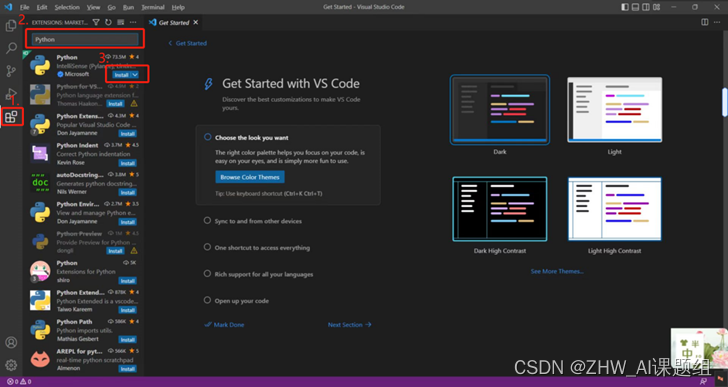Click warning icon on Python Preview extension
This screenshot has width=728, height=387.
134,251
